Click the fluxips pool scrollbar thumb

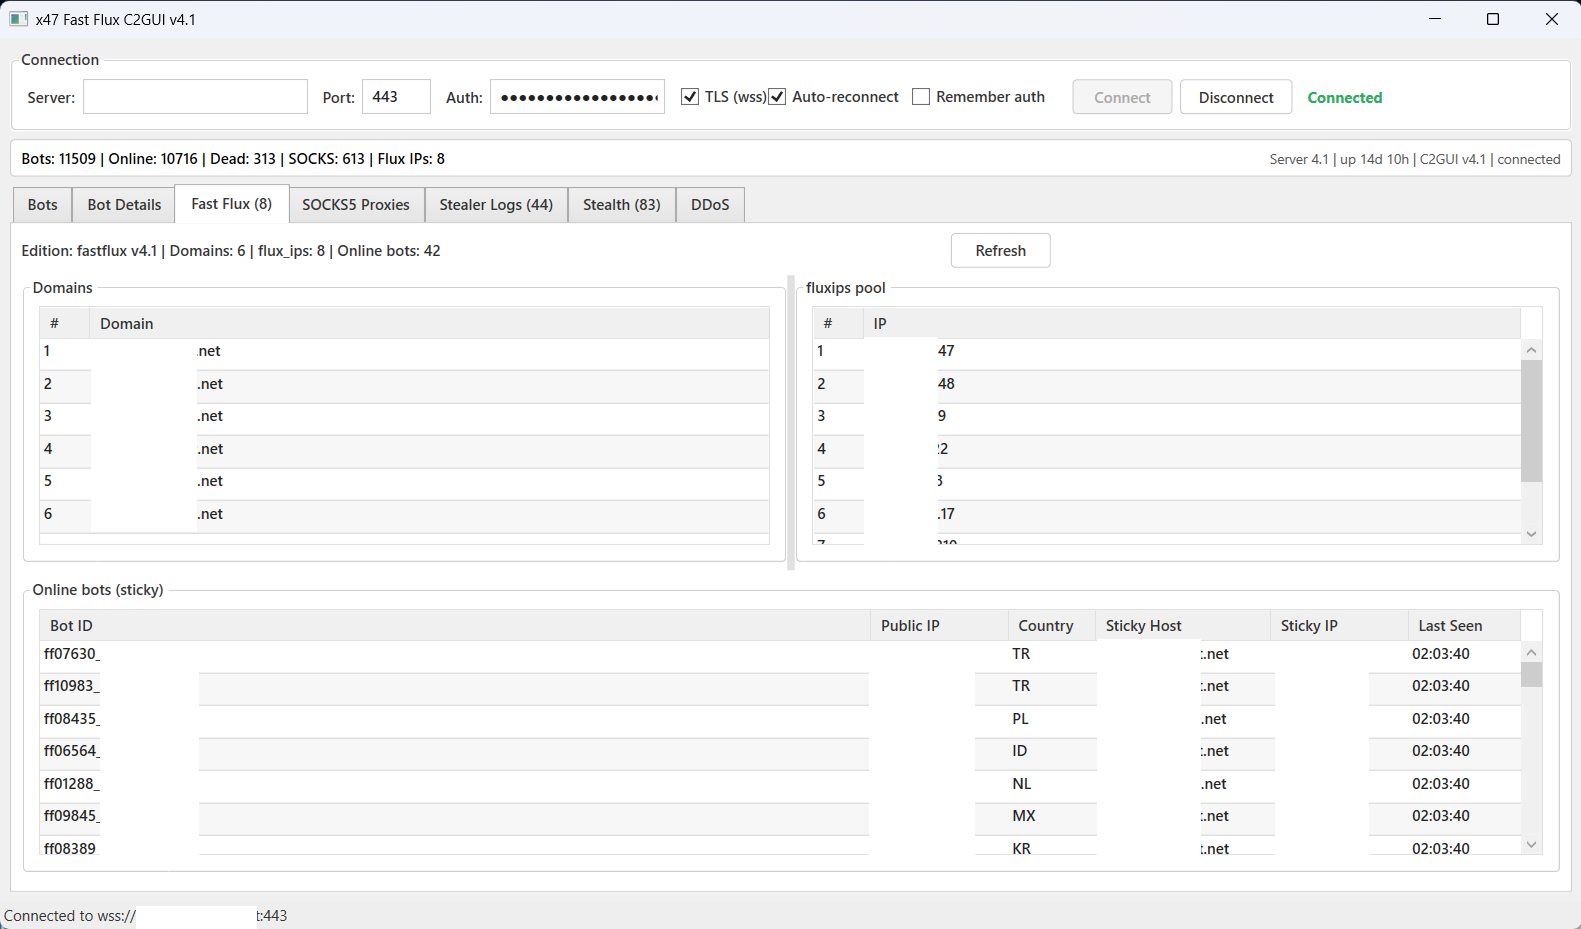(1531, 421)
